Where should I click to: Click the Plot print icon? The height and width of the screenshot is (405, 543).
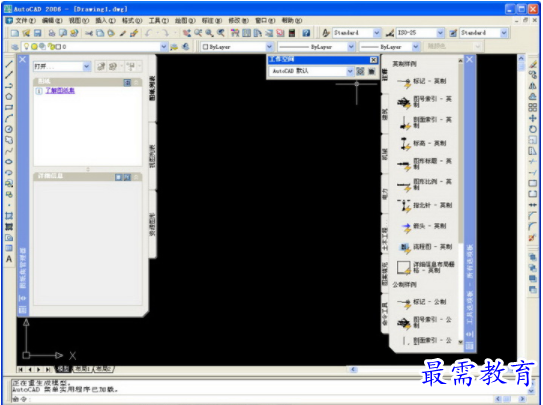(52, 33)
